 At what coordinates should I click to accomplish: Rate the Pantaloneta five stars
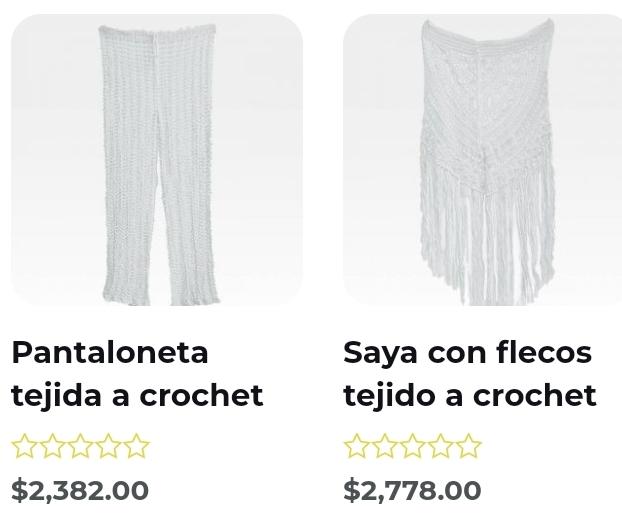(x=136, y=446)
